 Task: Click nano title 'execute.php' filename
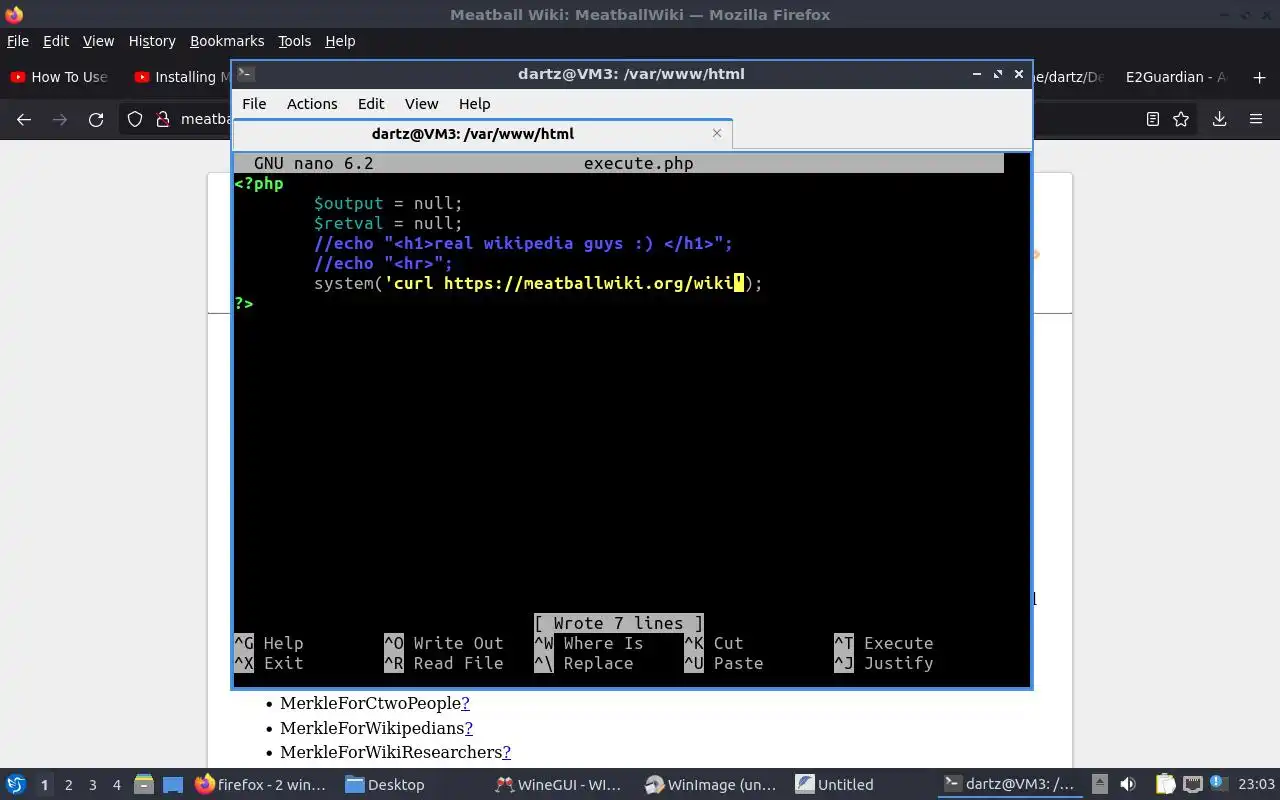pos(638,163)
